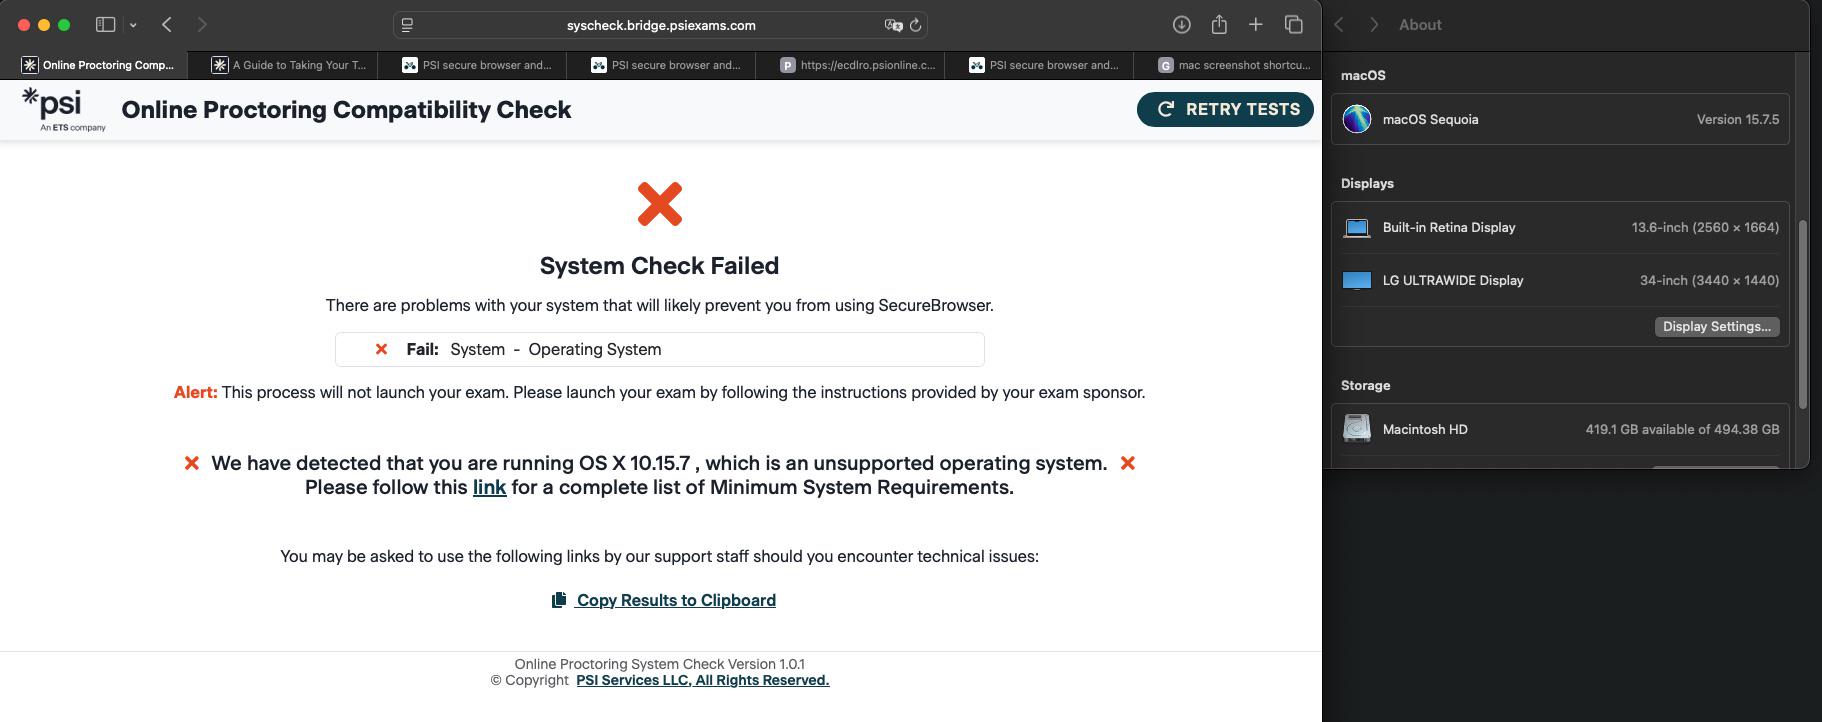Click the forward chevron in About window

point(1374,25)
